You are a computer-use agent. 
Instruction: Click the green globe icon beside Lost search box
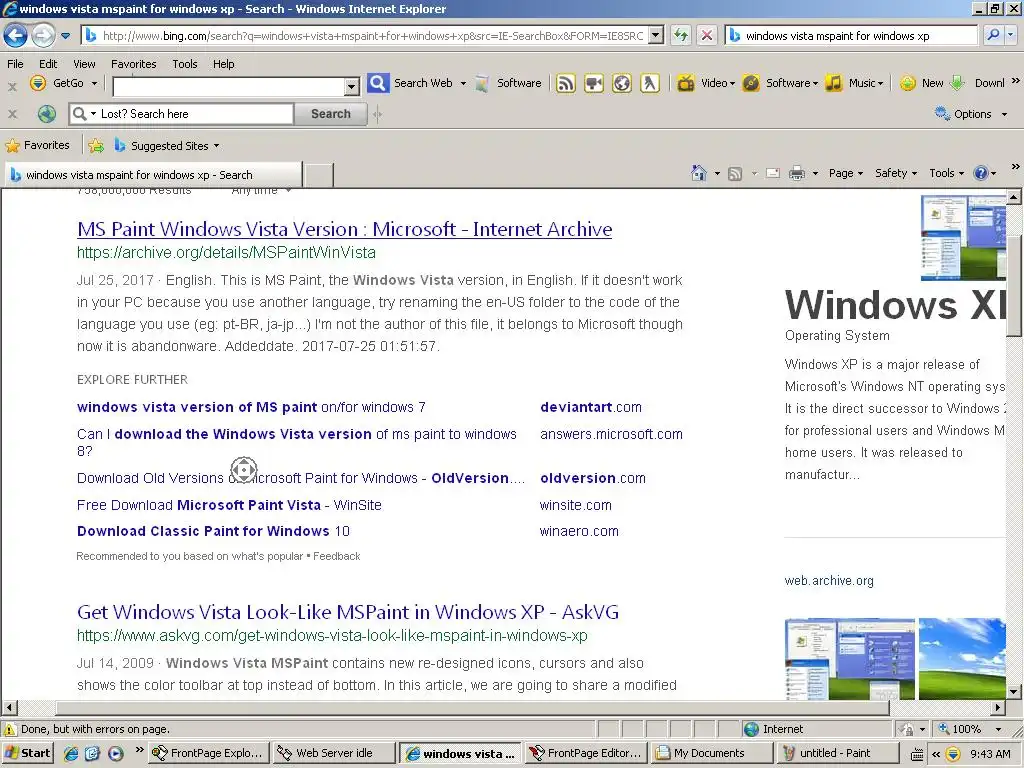(46, 114)
